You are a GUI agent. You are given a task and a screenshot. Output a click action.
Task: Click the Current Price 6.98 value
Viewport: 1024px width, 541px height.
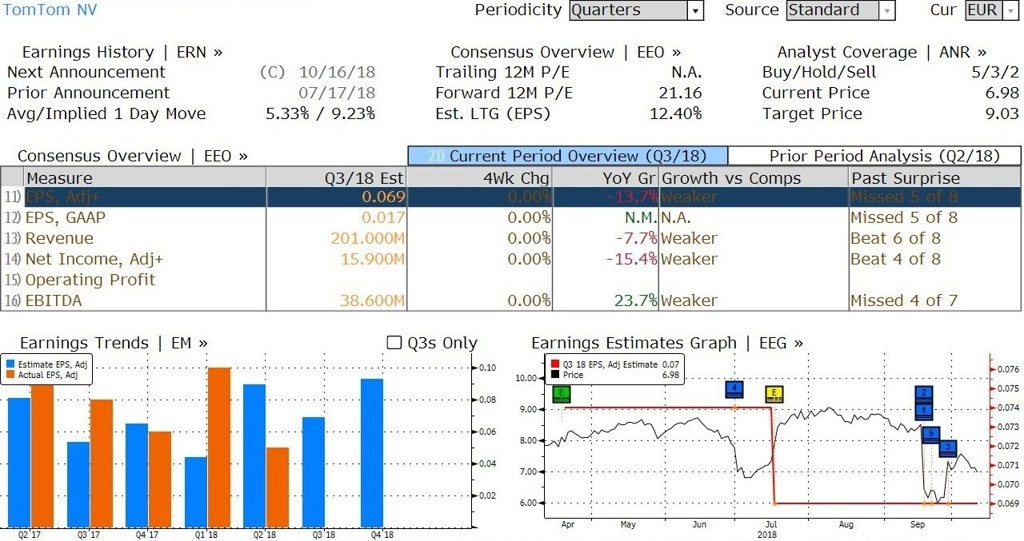point(1002,93)
